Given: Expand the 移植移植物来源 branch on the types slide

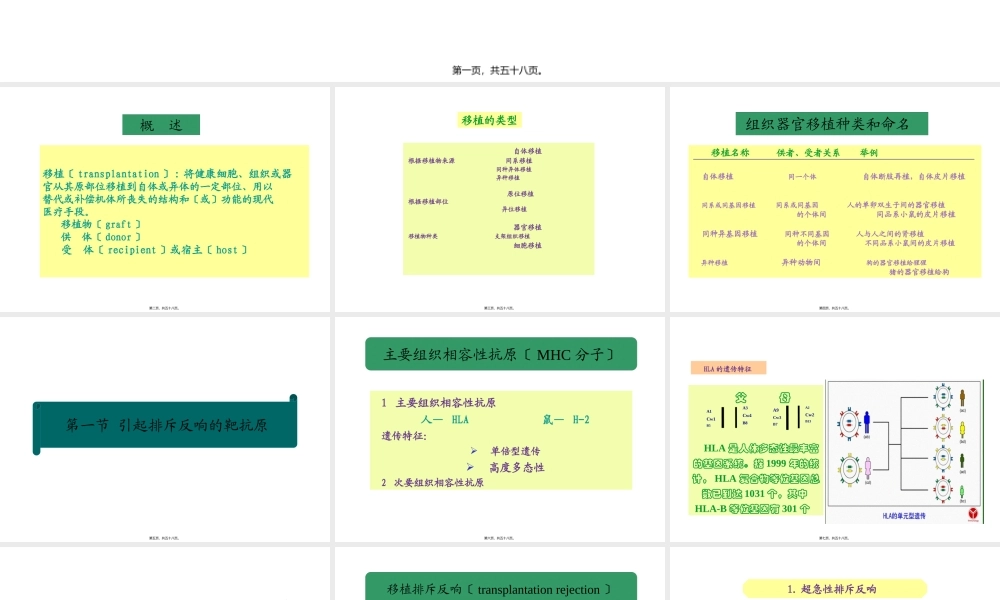Looking at the screenshot, I should click(432, 159).
